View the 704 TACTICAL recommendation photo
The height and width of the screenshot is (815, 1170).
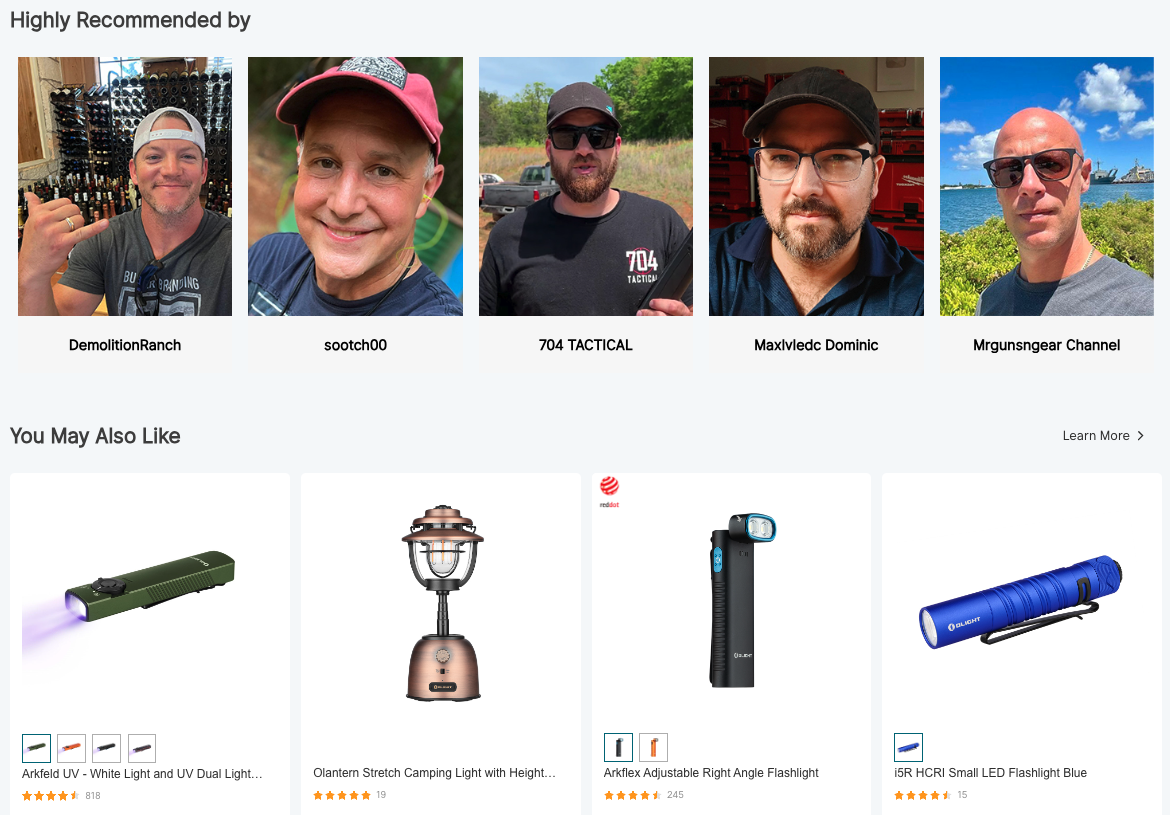click(586, 186)
